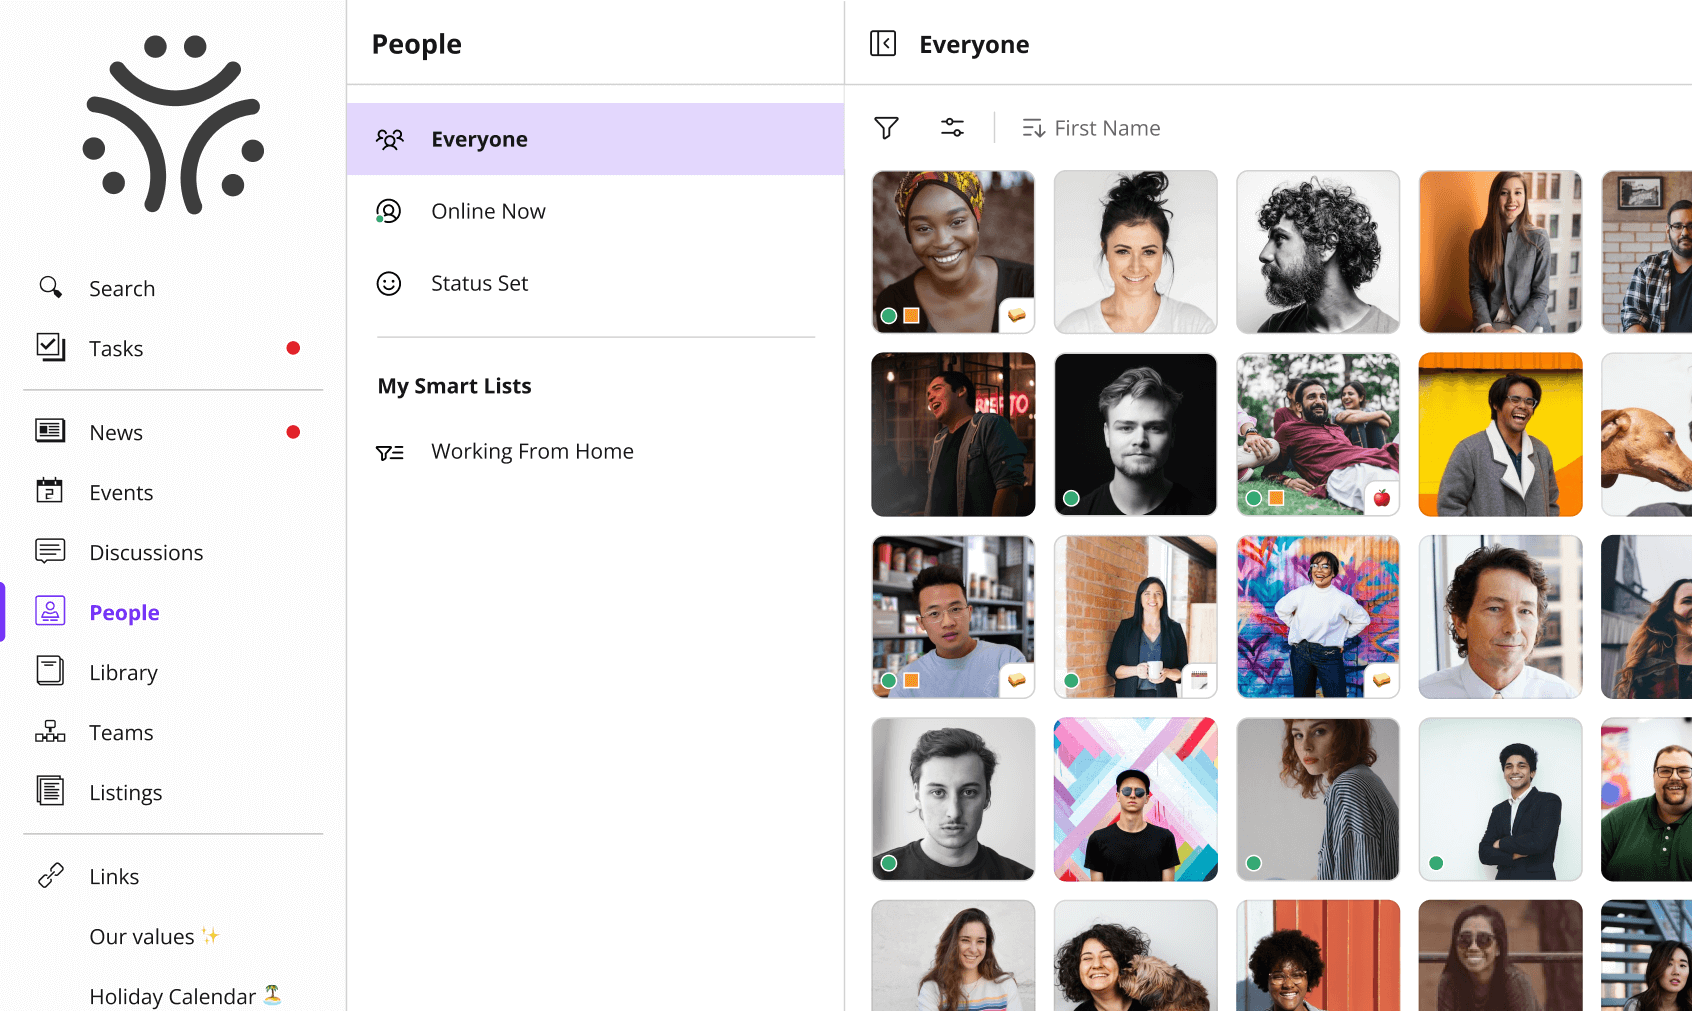Select the Listings menu item
The height and width of the screenshot is (1011, 1692).
pos(125,792)
